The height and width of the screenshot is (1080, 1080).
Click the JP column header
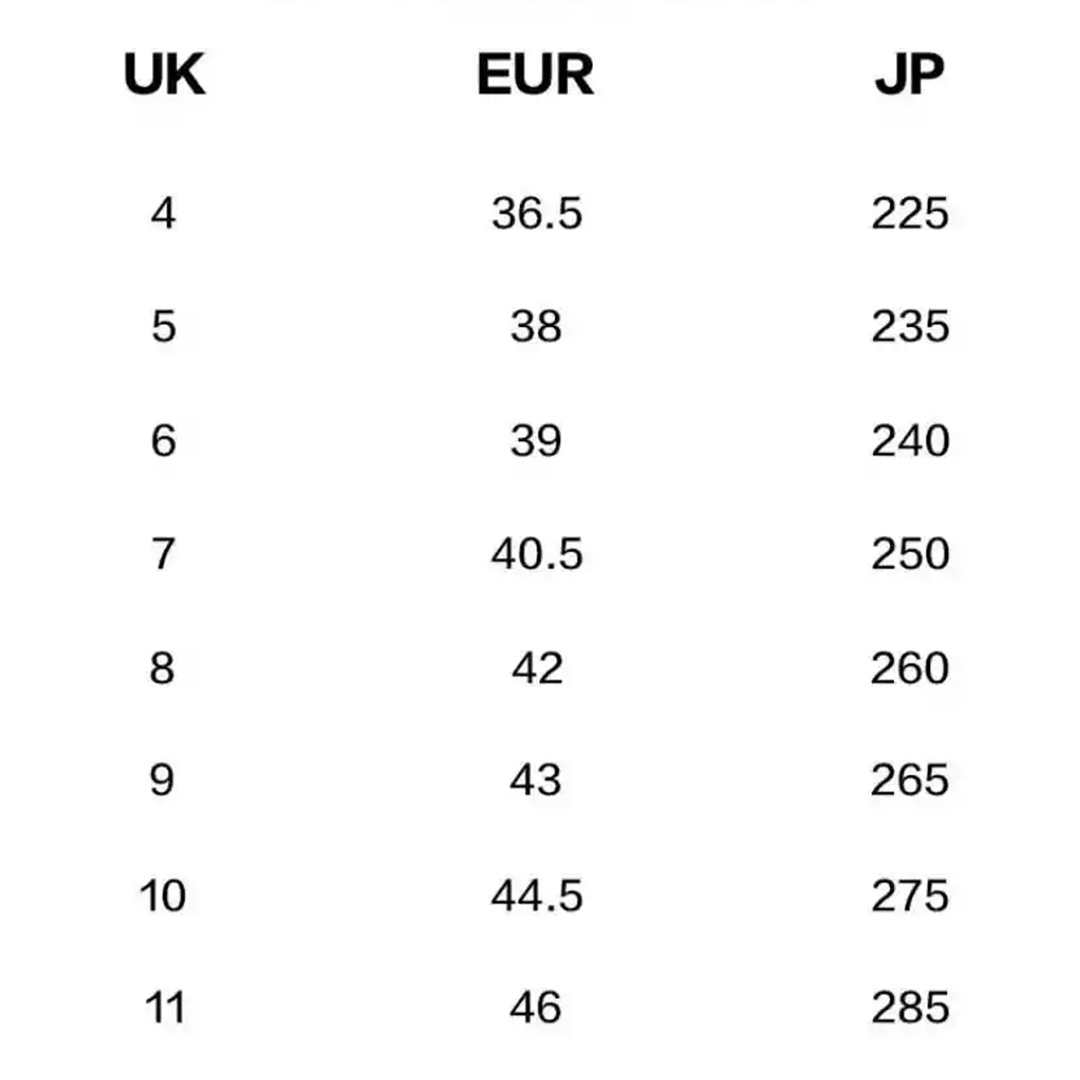coord(909,75)
